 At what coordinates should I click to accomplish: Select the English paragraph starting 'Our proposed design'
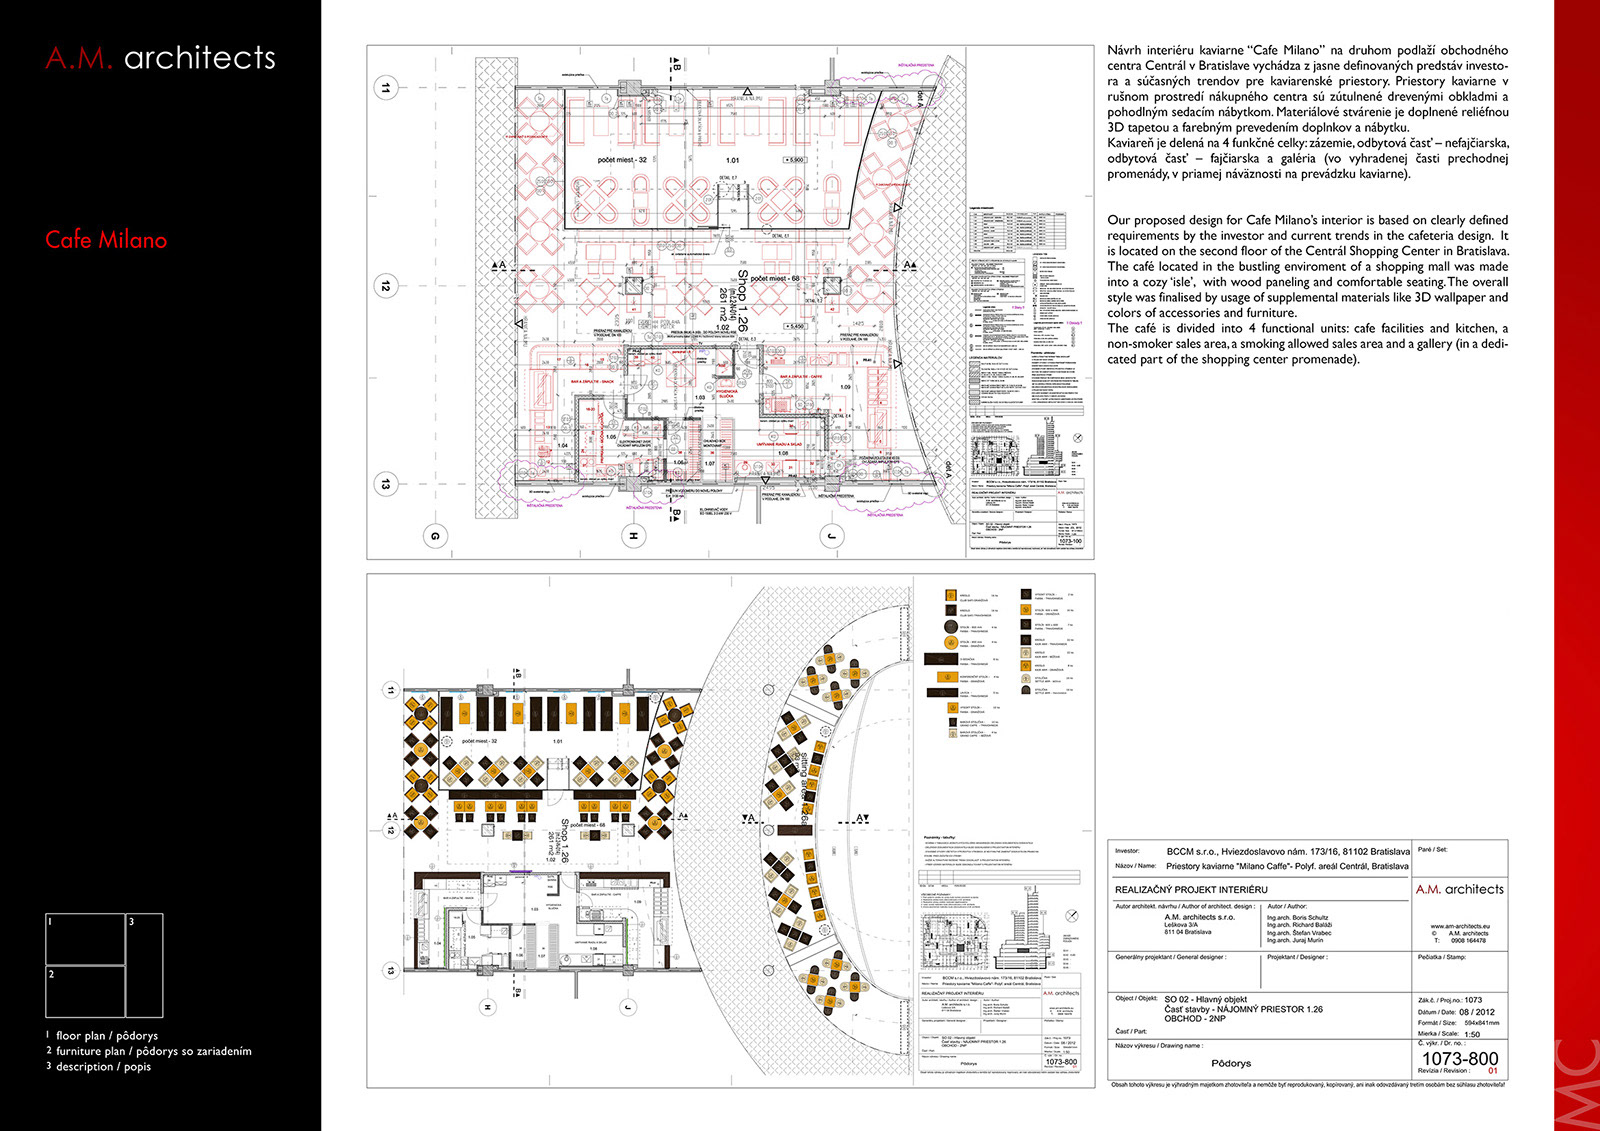[1307, 289]
